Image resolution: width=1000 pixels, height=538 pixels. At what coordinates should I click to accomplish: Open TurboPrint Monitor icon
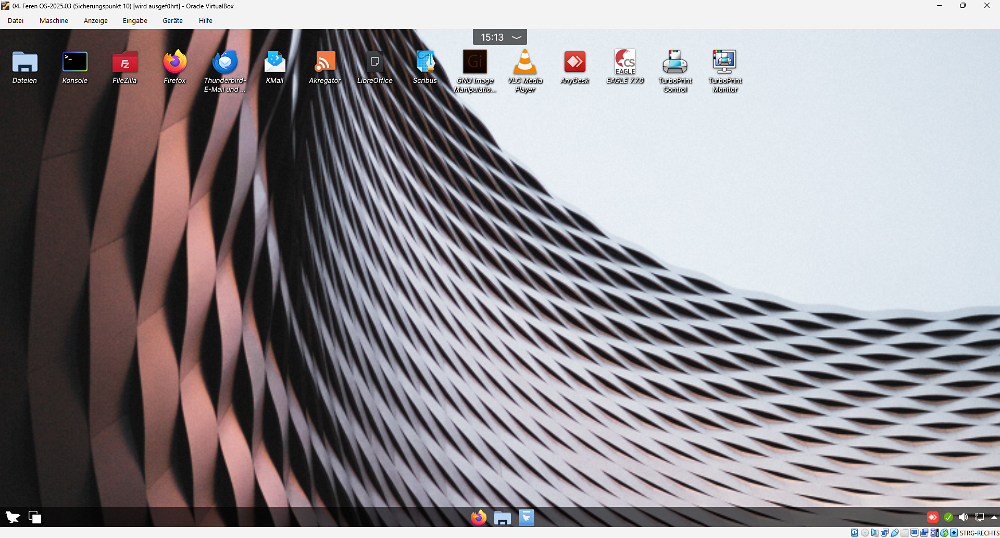tap(724, 63)
